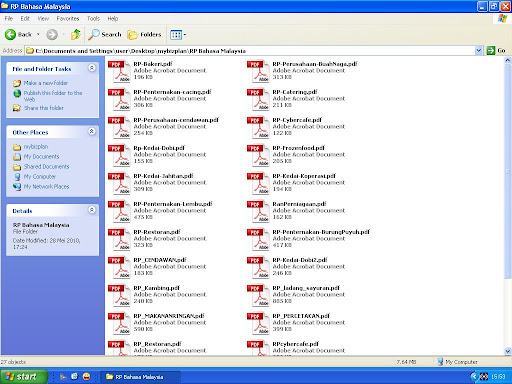Select RP-Kedai-Dobi2.pdf icon
This screenshot has width=512, height=384.
pyautogui.click(x=258, y=267)
